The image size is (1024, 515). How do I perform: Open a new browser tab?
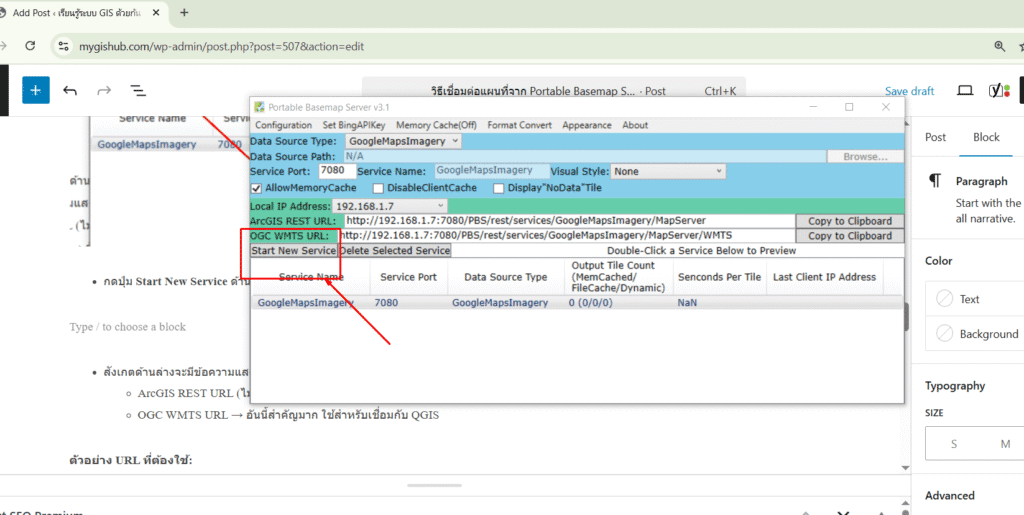click(184, 12)
